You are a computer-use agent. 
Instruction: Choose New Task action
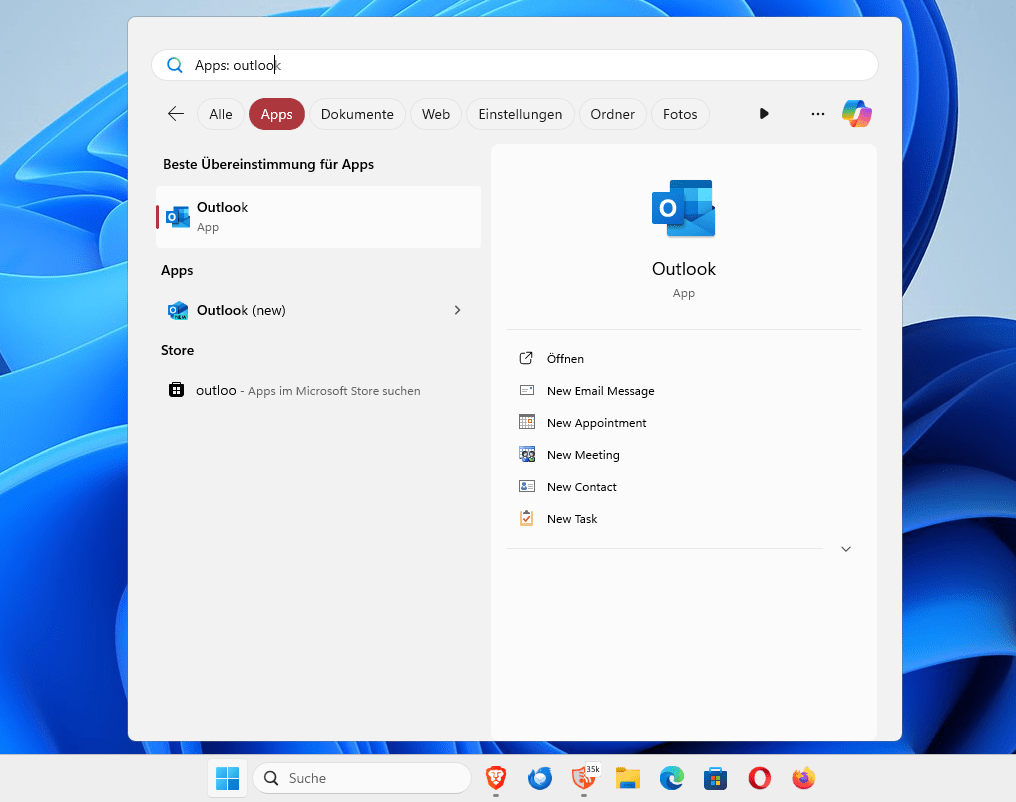tap(572, 519)
